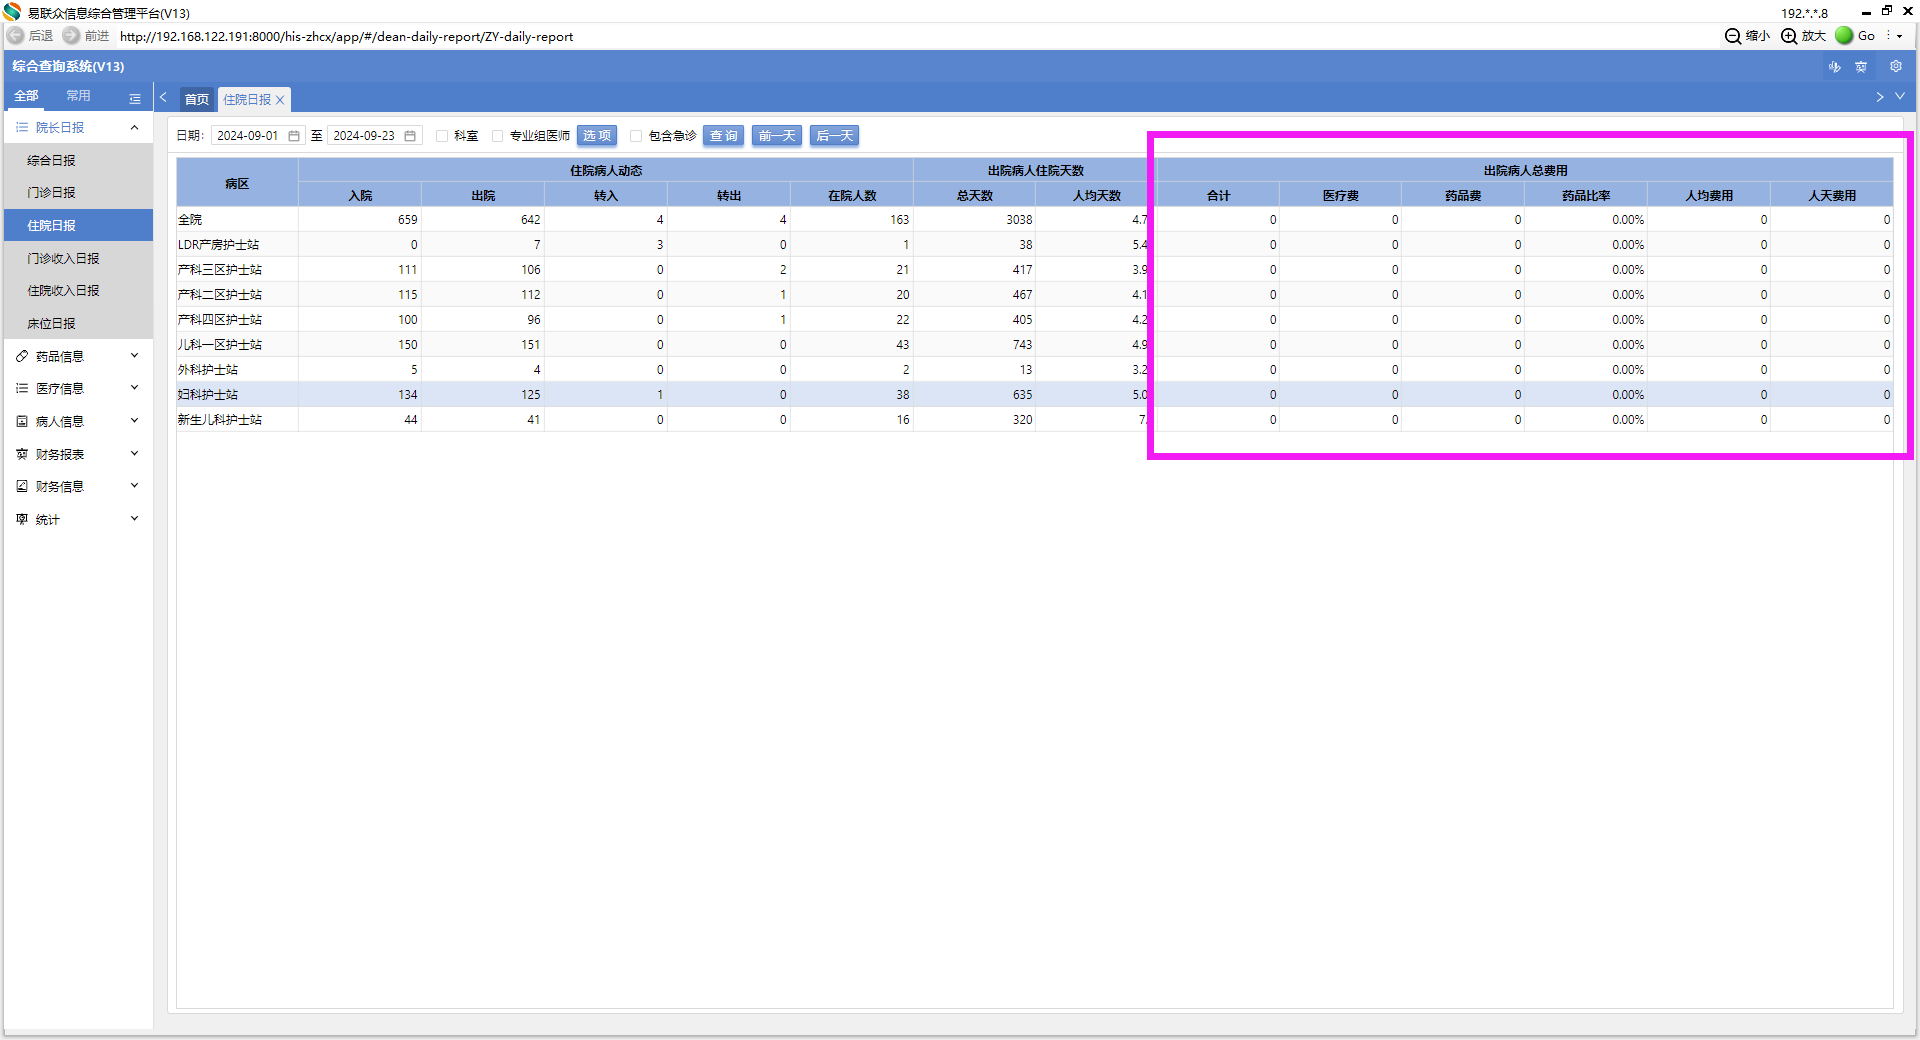This screenshot has height=1040, width=1920.
Task: Select the 儿科一区护士站 row label
Action: point(220,345)
